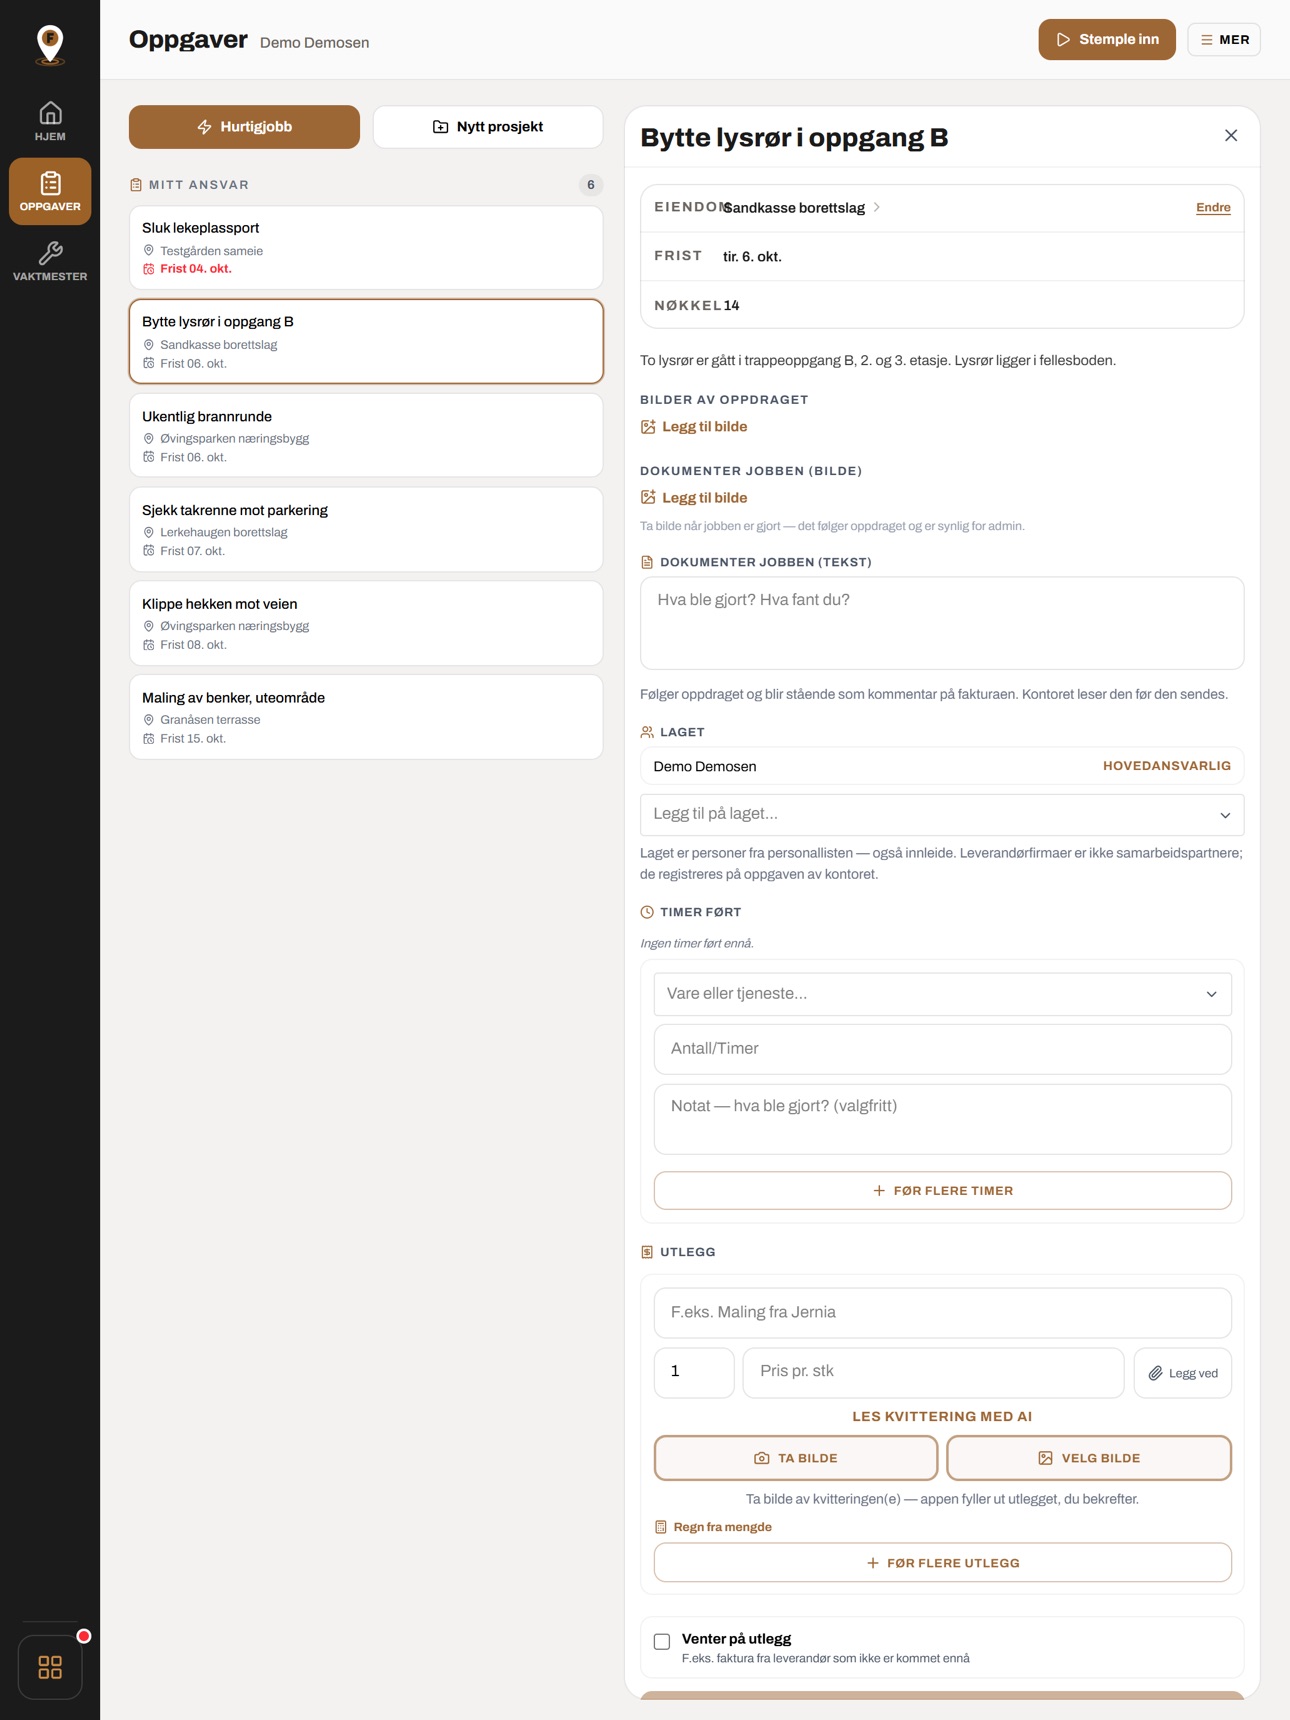1290x1720 pixels.
Task: Click Endre to change the property
Action: [x=1213, y=208]
